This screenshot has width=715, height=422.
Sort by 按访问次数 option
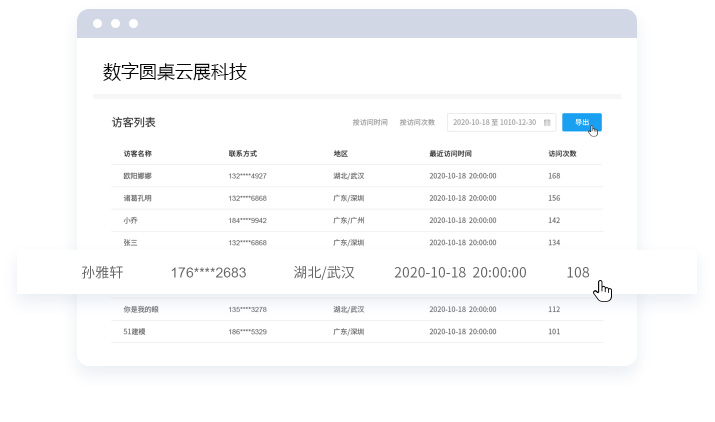coord(417,123)
